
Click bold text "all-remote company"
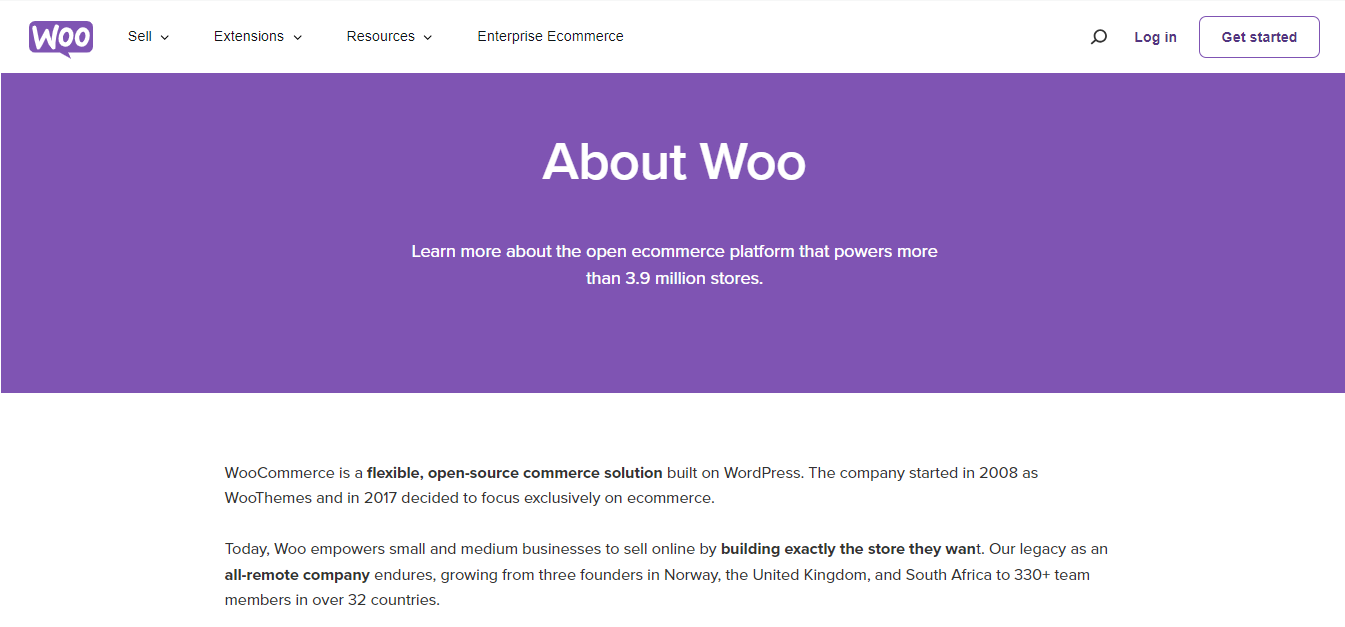(x=297, y=575)
